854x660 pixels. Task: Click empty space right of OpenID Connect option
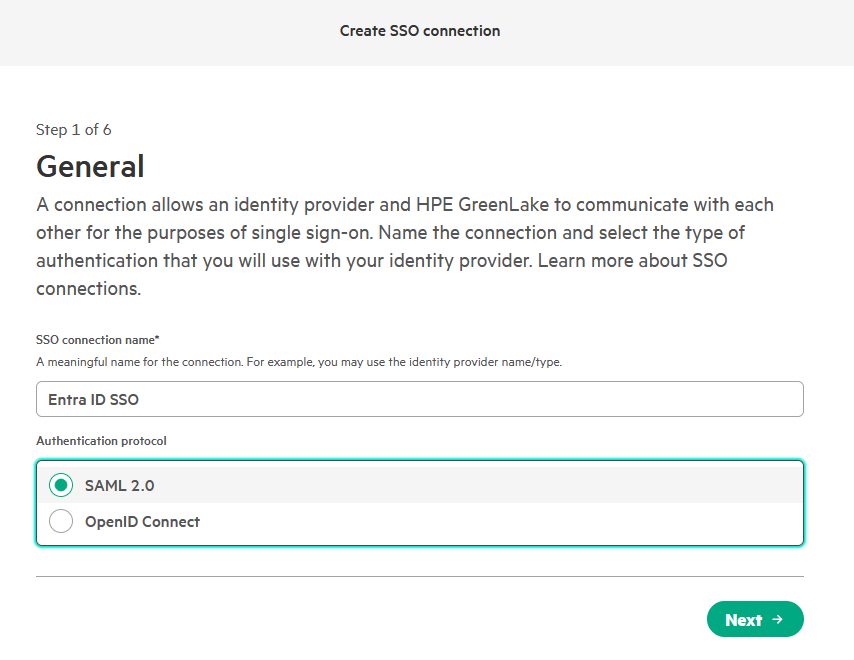(x=500, y=521)
